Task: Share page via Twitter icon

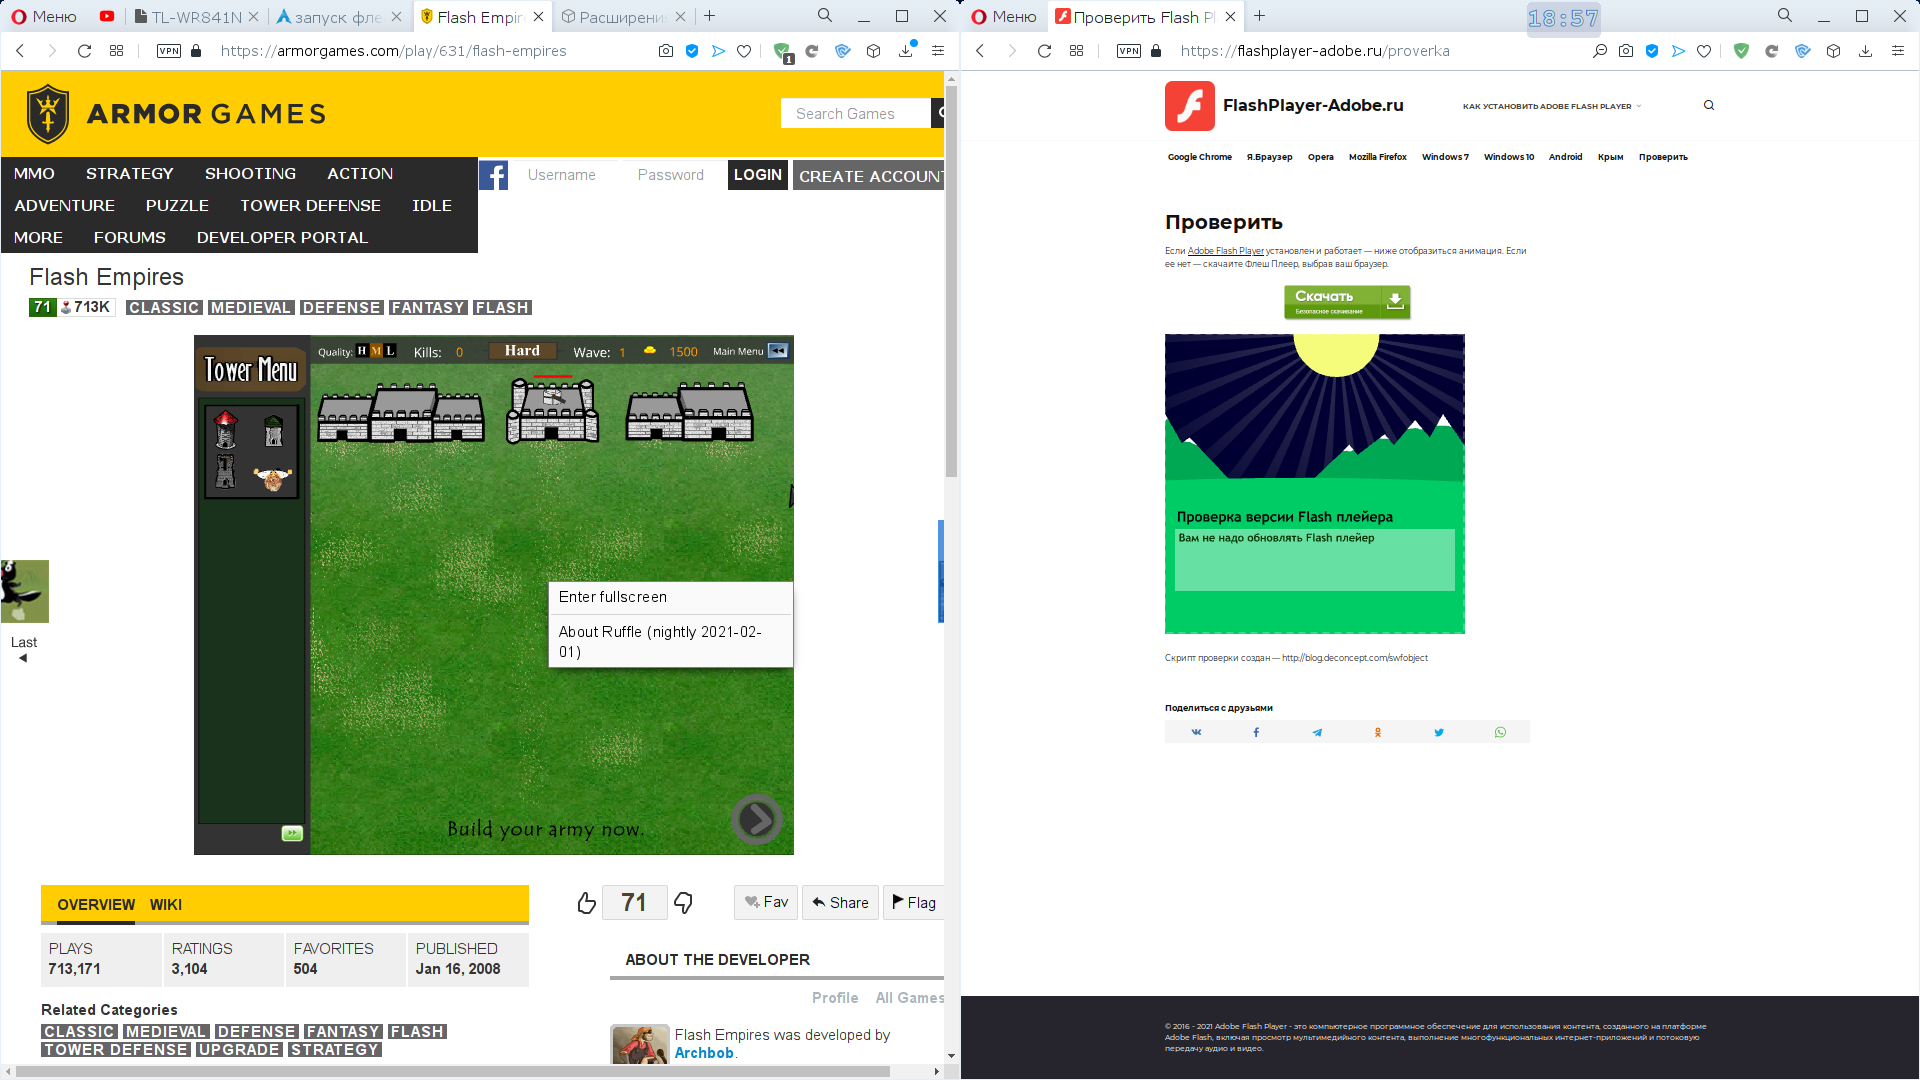Action: tap(1439, 732)
